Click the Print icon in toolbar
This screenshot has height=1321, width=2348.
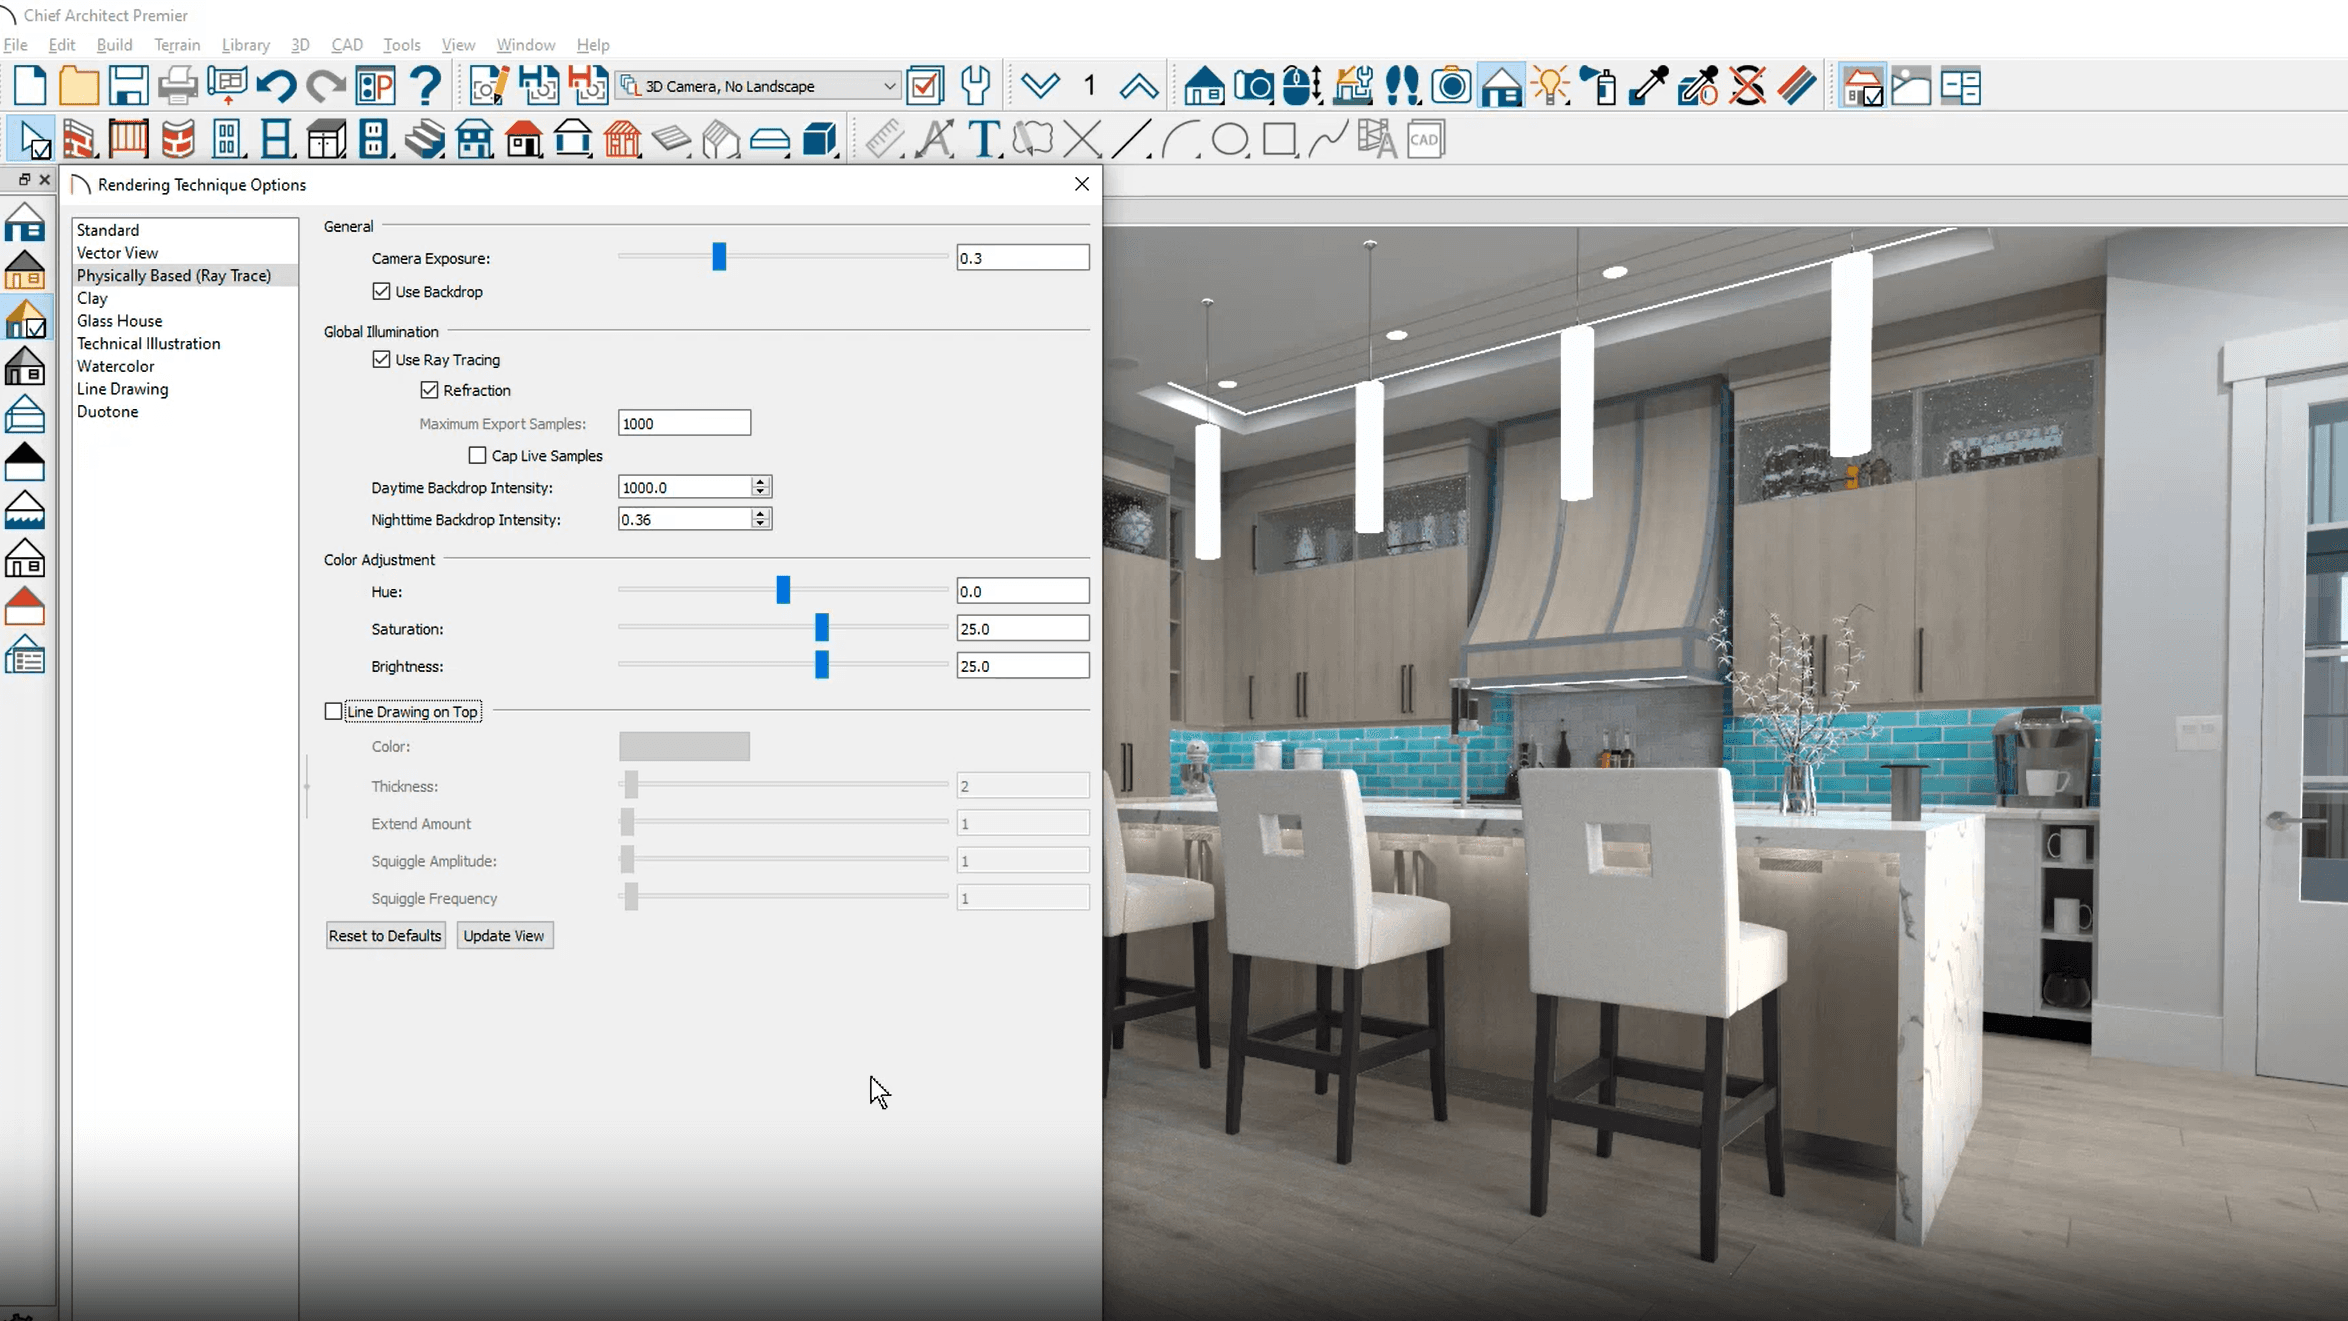178,86
